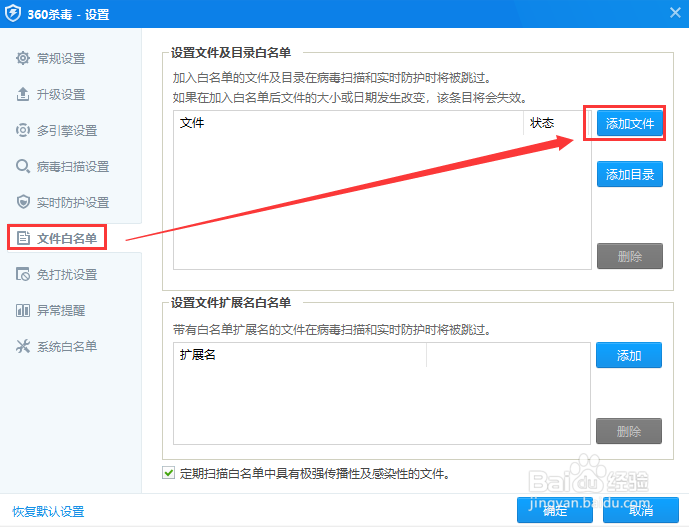The height and width of the screenshot is (527, 689).
Task: Click the upload icon for 升级设置
Action: [23, 94]
